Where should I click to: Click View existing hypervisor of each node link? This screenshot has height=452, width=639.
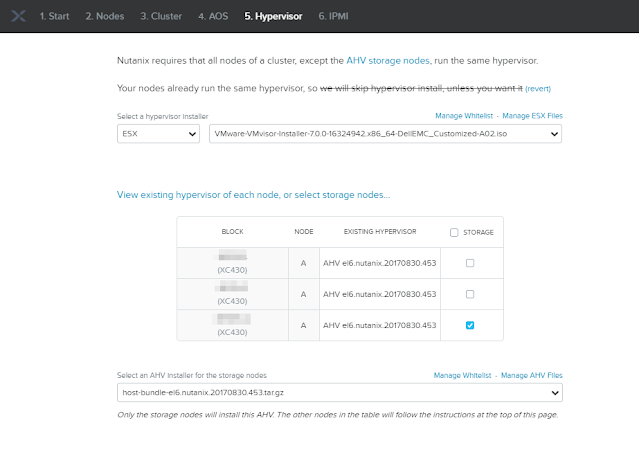click(x=253, y=194)
